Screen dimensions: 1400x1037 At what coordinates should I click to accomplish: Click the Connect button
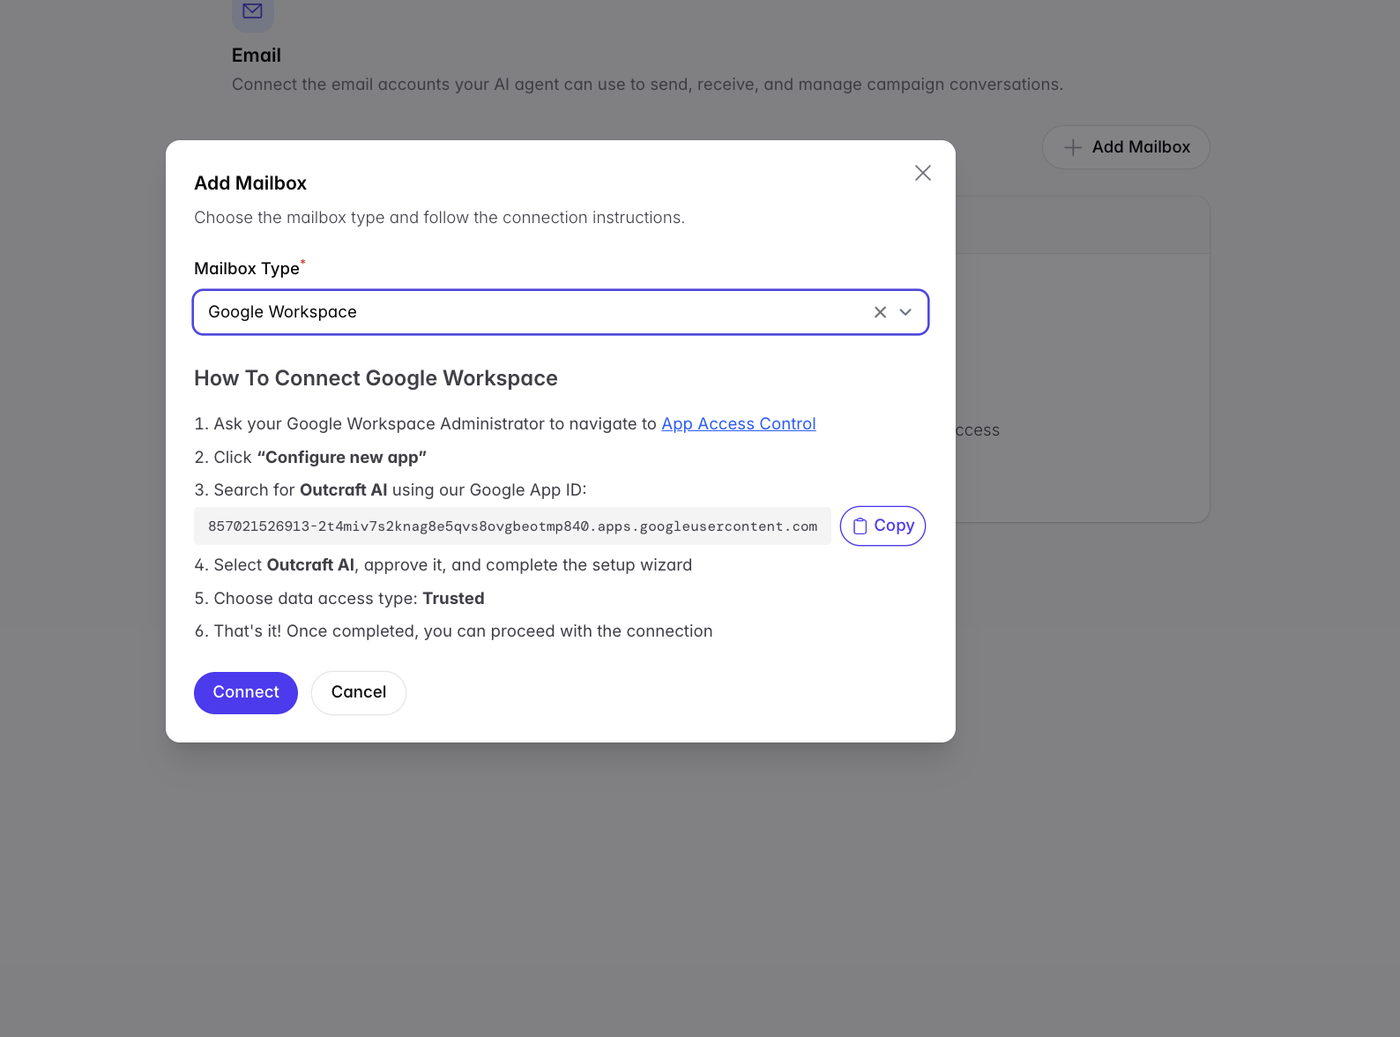[x=246, y=693]
